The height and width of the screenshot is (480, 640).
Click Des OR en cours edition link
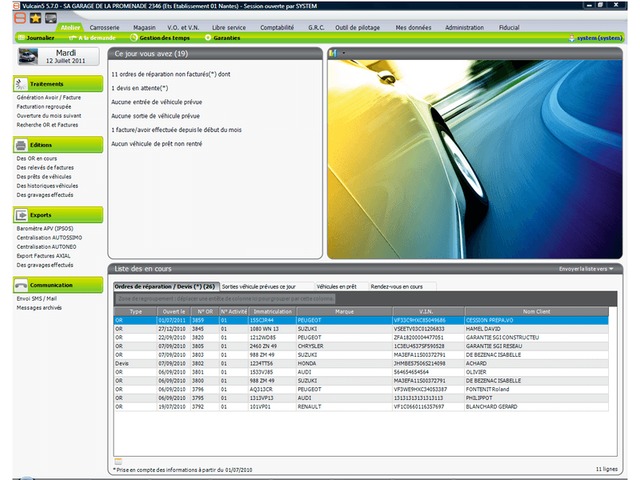[37, 158]
